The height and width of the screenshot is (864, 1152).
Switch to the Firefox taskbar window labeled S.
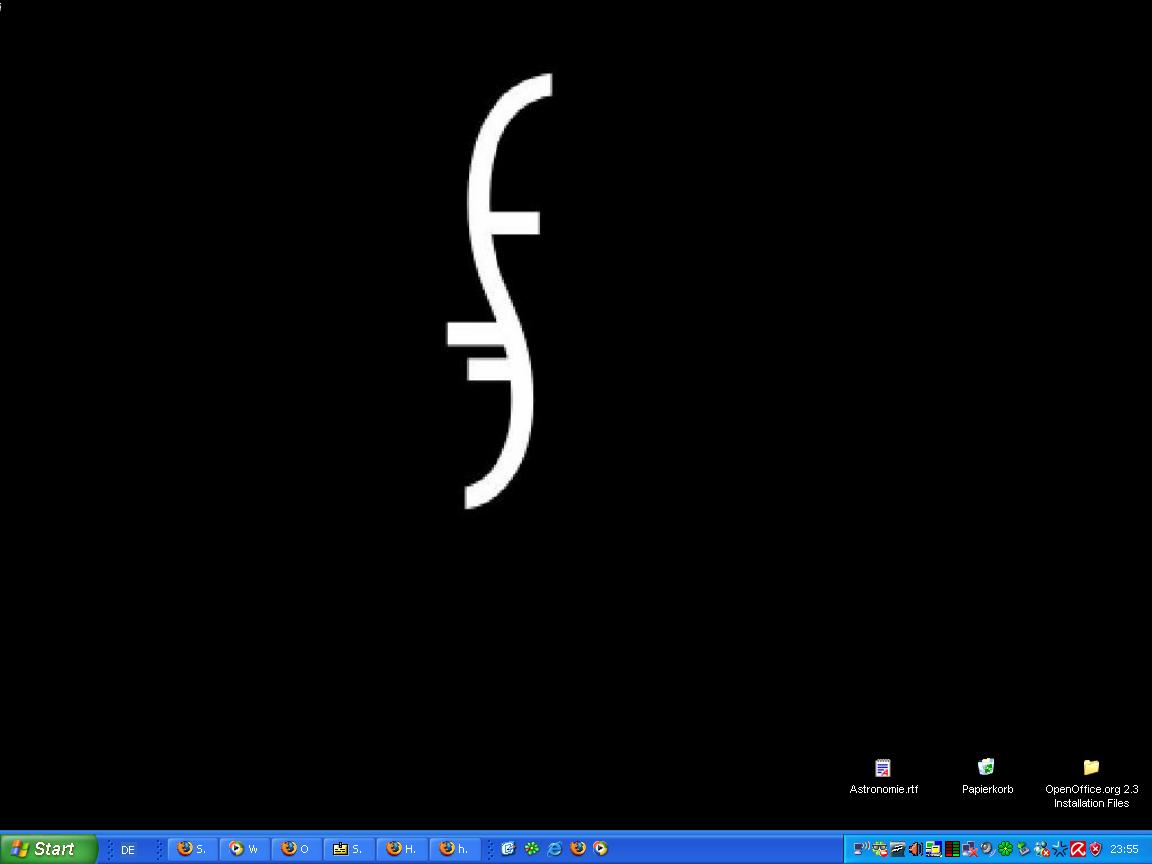[x=192, y=849]
